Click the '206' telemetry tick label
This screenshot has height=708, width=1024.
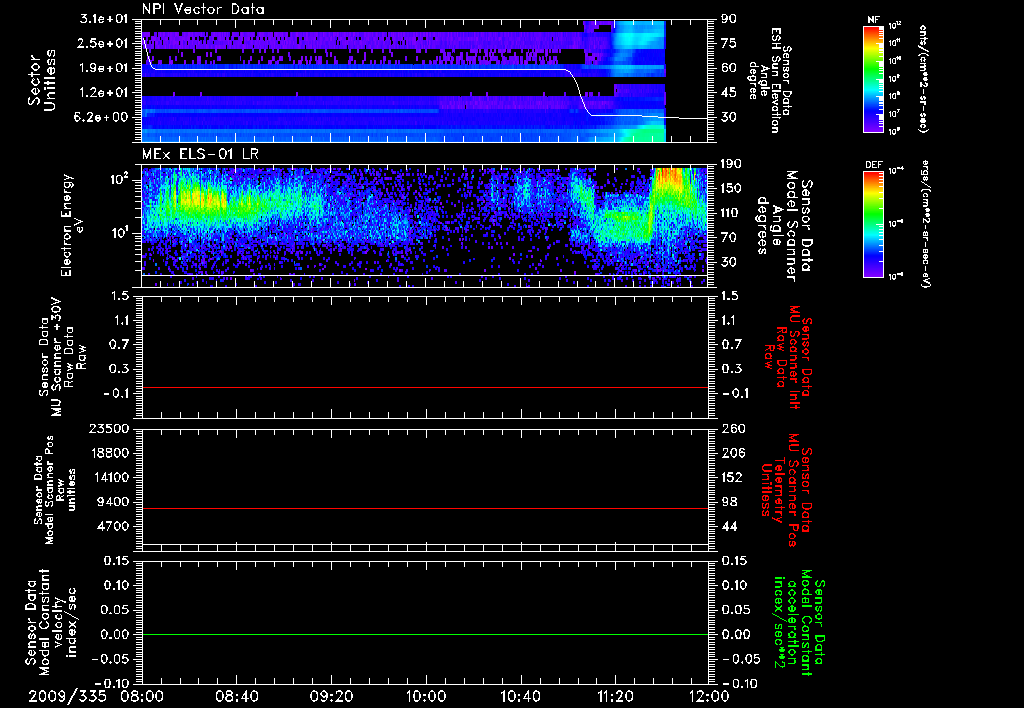tap(731, 453)
